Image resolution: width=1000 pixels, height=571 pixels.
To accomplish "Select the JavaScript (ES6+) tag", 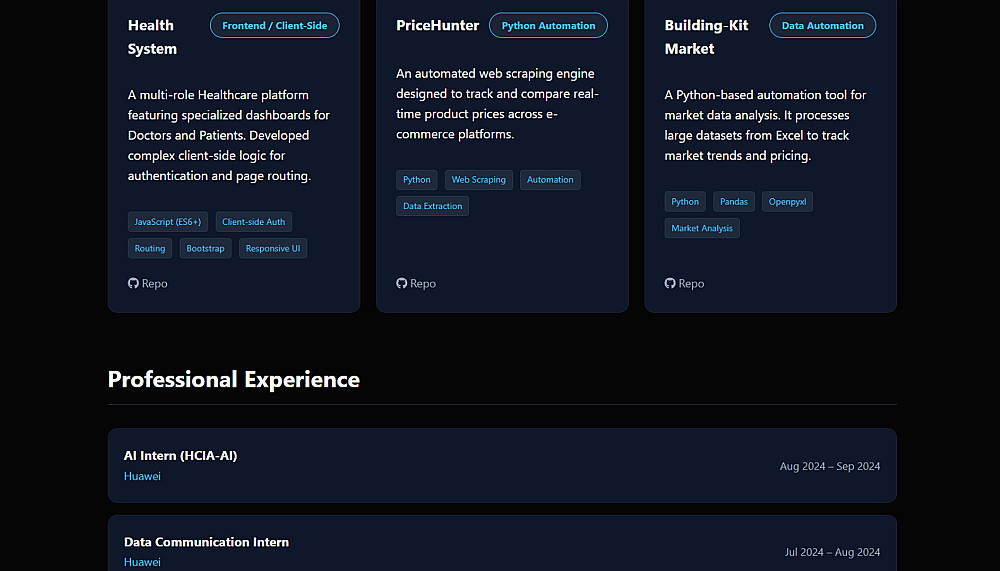I will coord(168,222).
